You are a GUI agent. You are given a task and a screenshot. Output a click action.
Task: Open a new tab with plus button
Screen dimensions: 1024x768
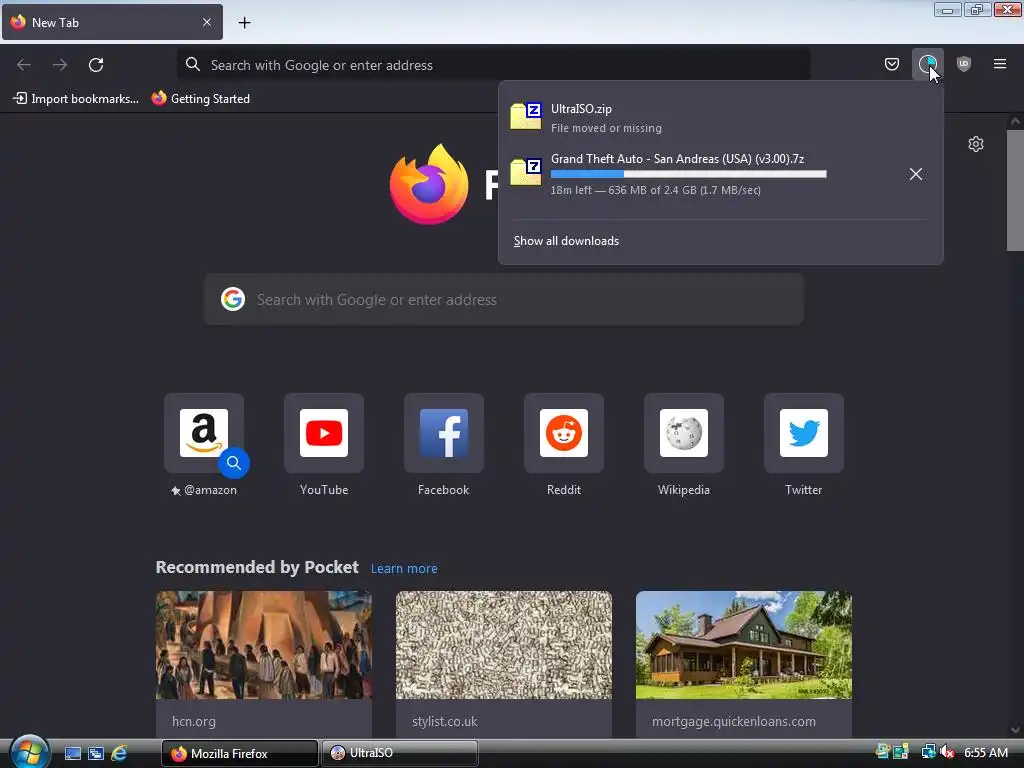click(x=244, y=23)
